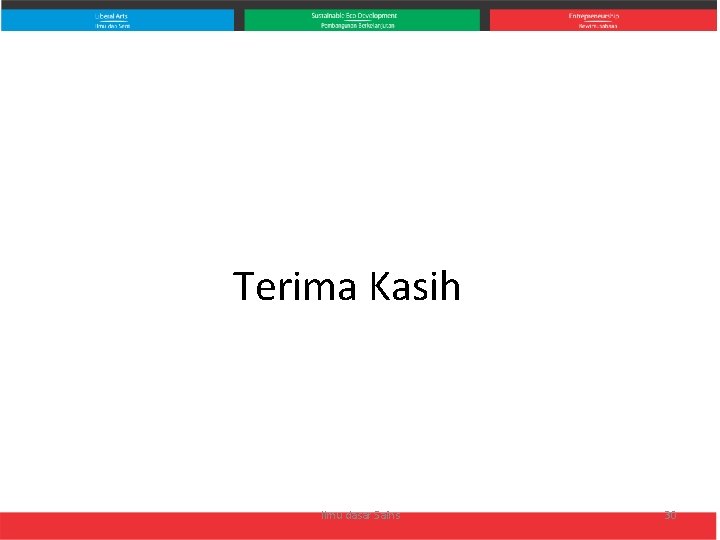Click the 'Terima Kasih' title text
Viewport: 720px width, 540px height.
click(x=347, y=286)
